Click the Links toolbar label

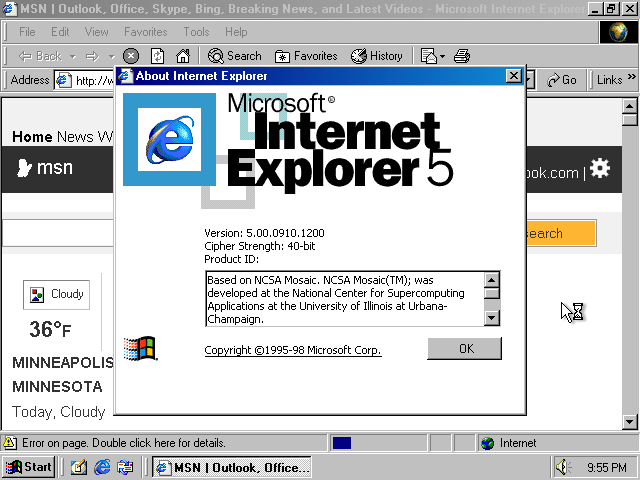609,80
